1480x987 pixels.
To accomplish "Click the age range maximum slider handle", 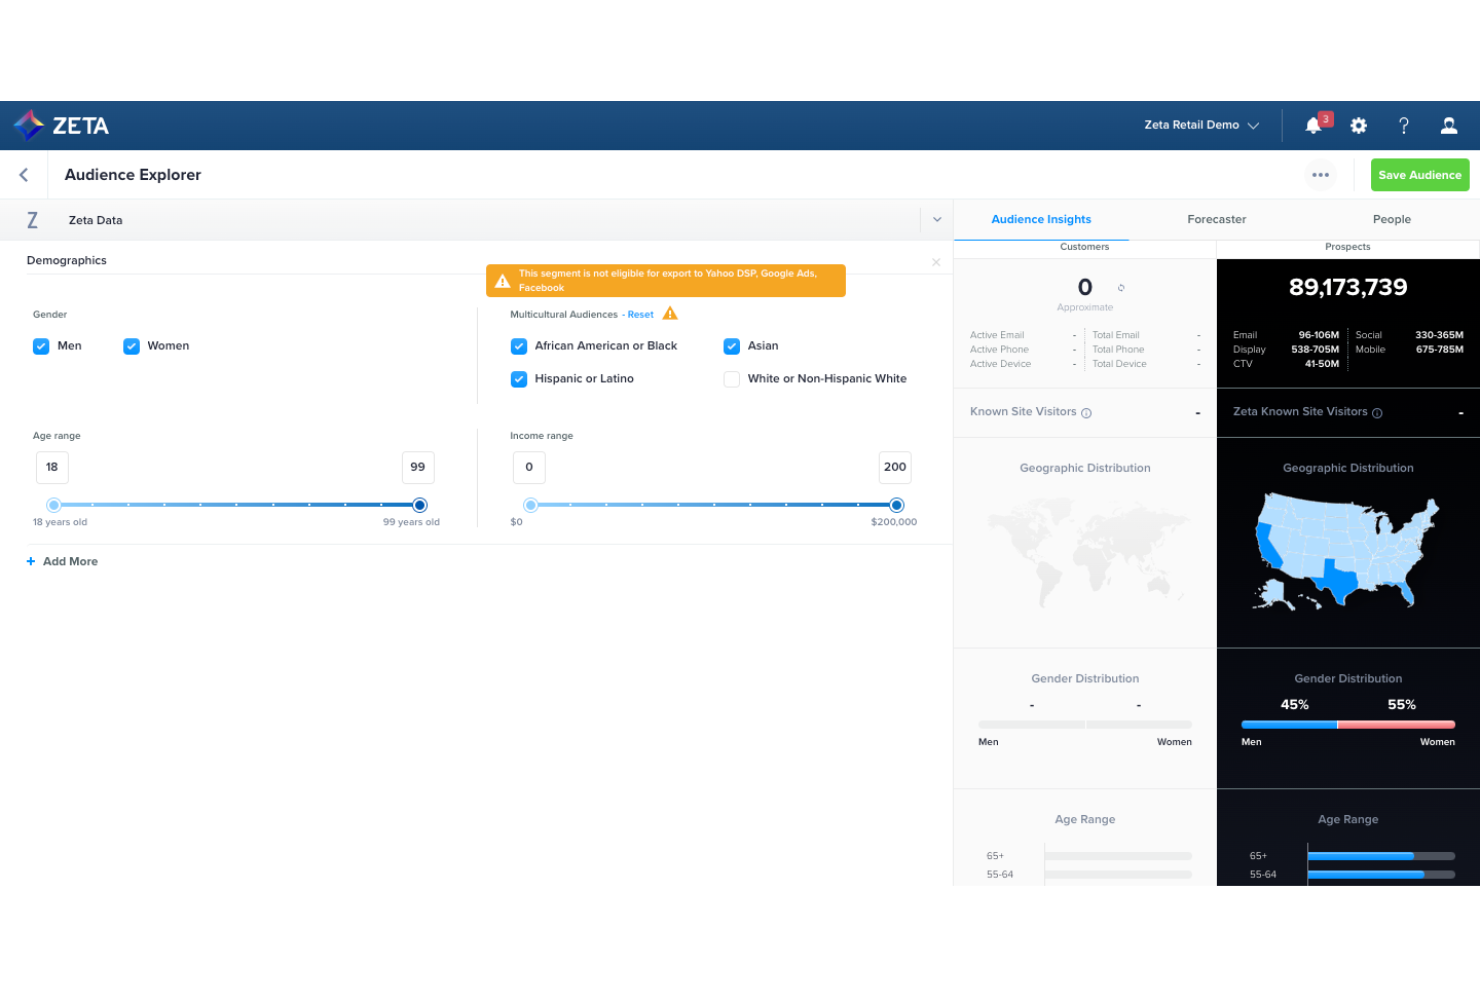I will 420,505.
